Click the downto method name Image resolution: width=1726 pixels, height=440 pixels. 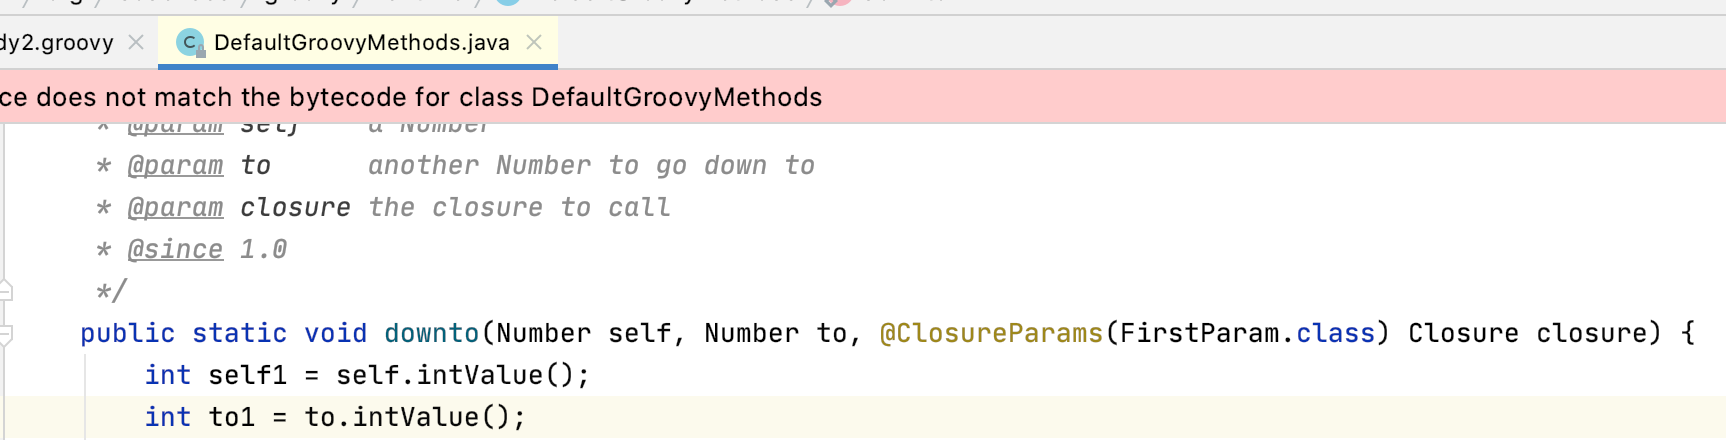[x=432, y=333]
